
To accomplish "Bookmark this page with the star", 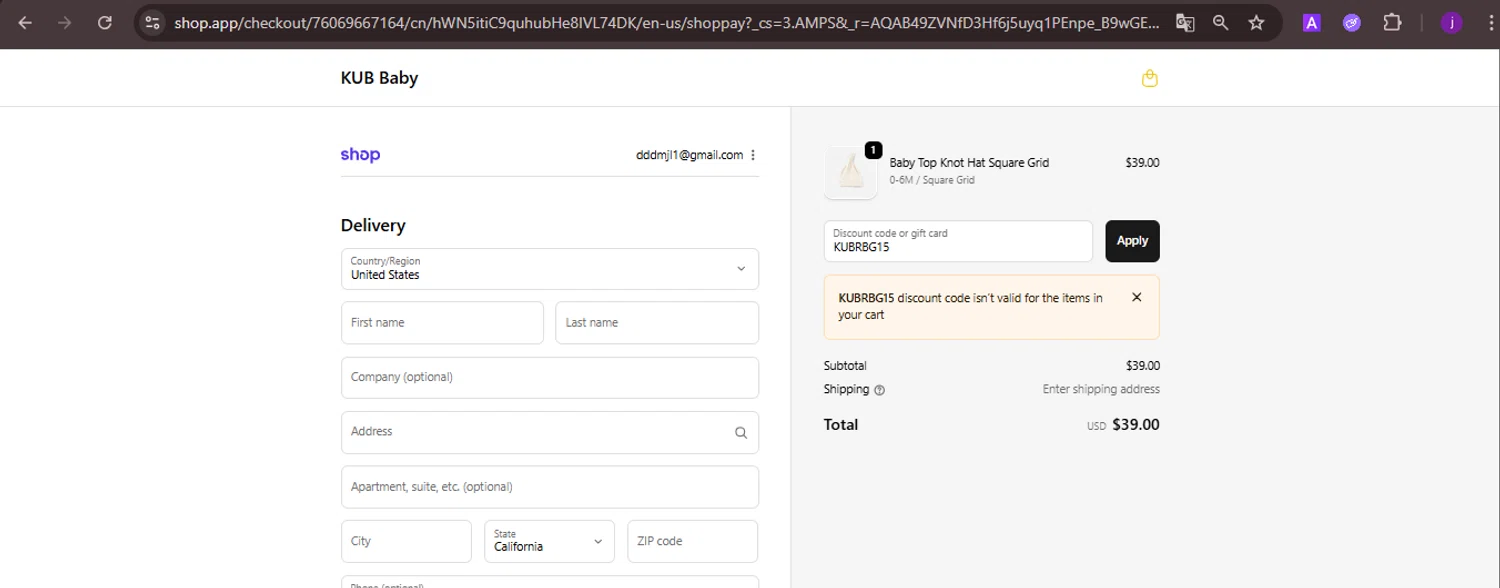I will (x=1257, y=22).
